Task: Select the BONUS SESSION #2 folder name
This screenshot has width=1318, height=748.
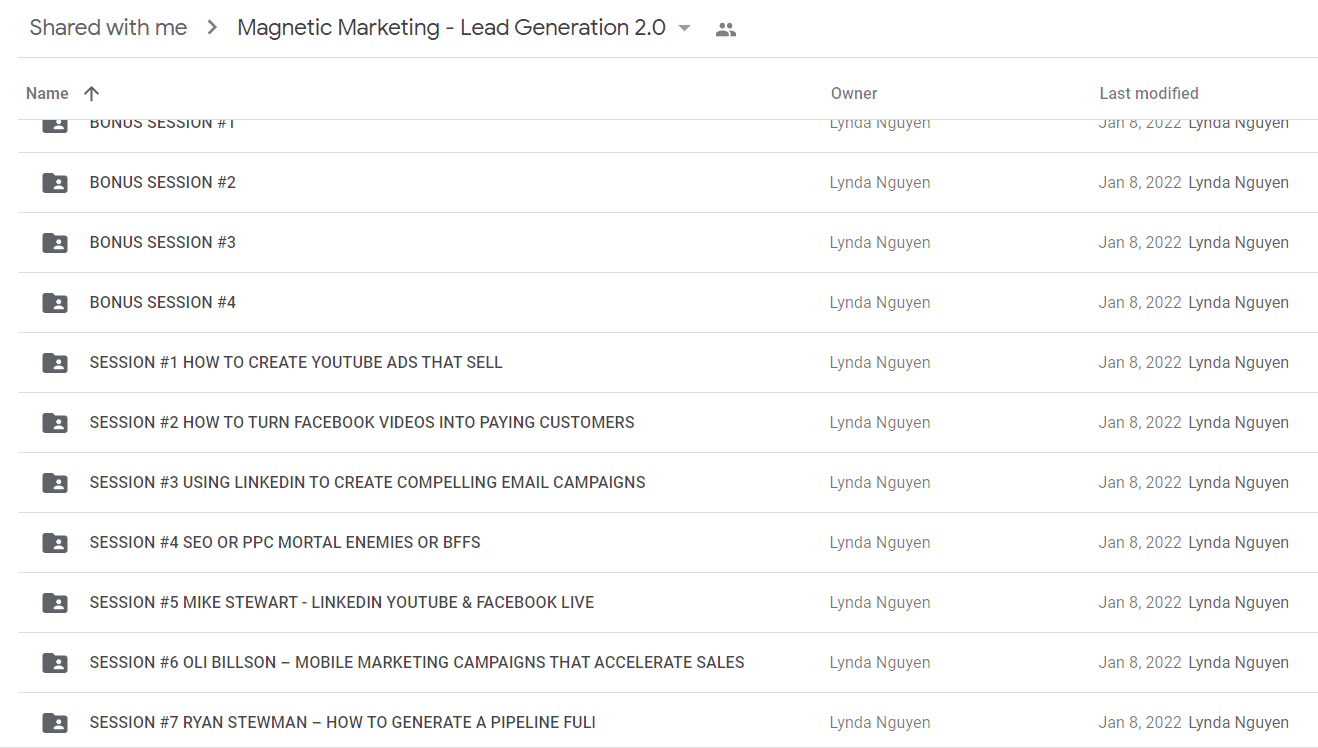Action: coord(163,182)
